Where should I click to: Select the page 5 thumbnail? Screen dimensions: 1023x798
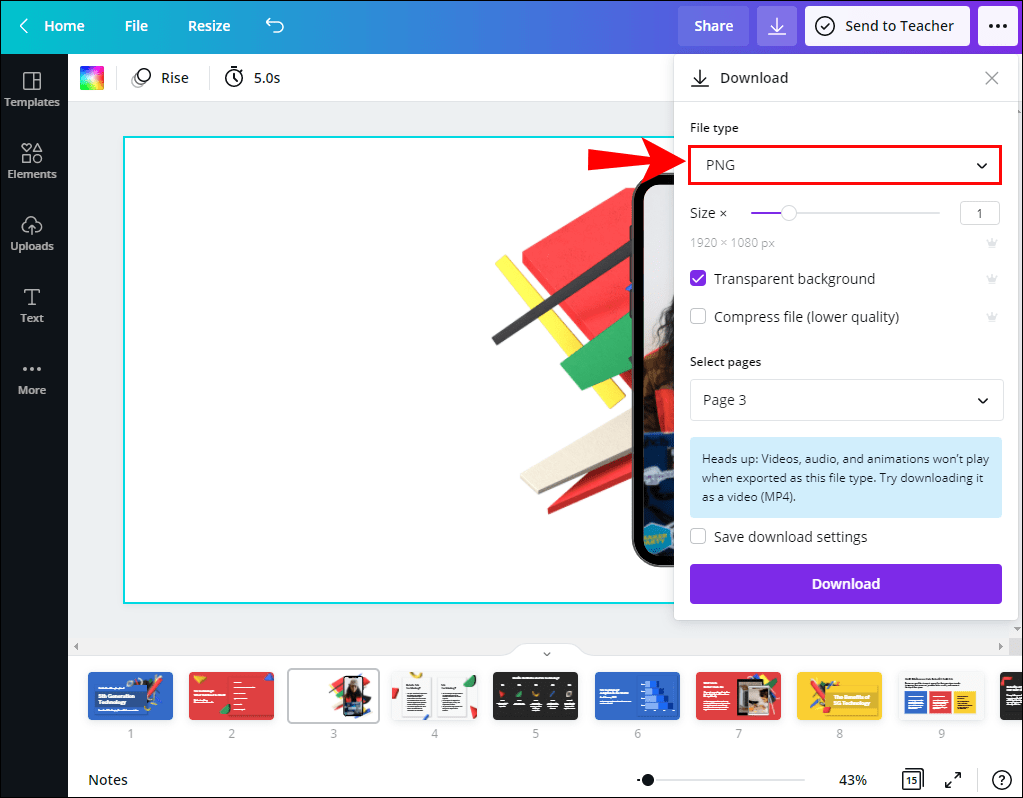click(535, 695)
